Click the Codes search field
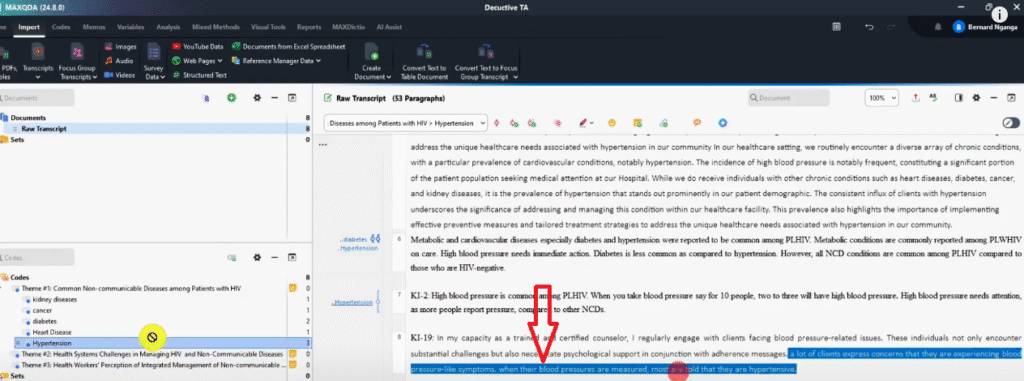Image resolution: width=1024 pixels, height=381 pixels. [37, 257]
